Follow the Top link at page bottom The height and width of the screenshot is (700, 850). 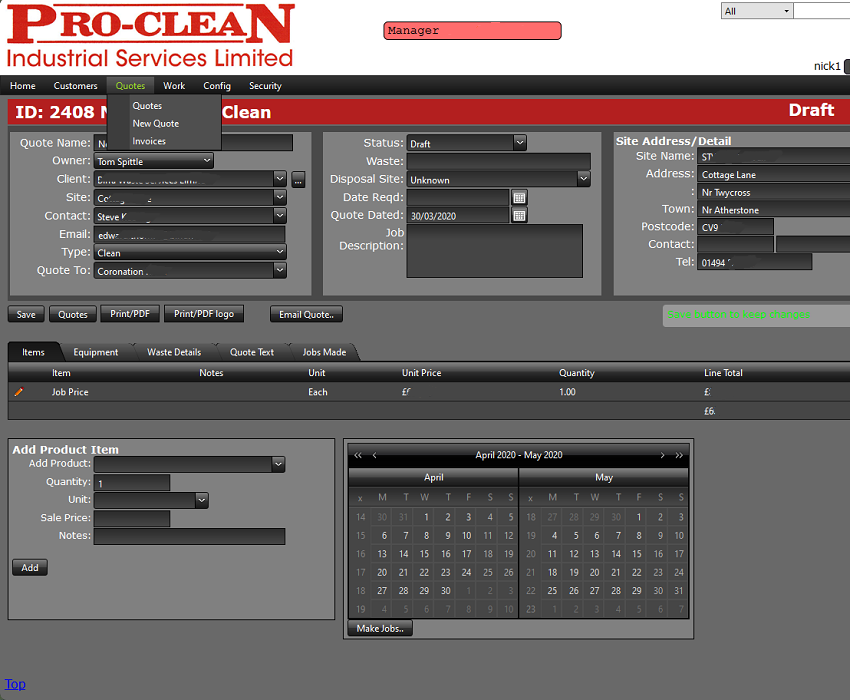(15, 685)
